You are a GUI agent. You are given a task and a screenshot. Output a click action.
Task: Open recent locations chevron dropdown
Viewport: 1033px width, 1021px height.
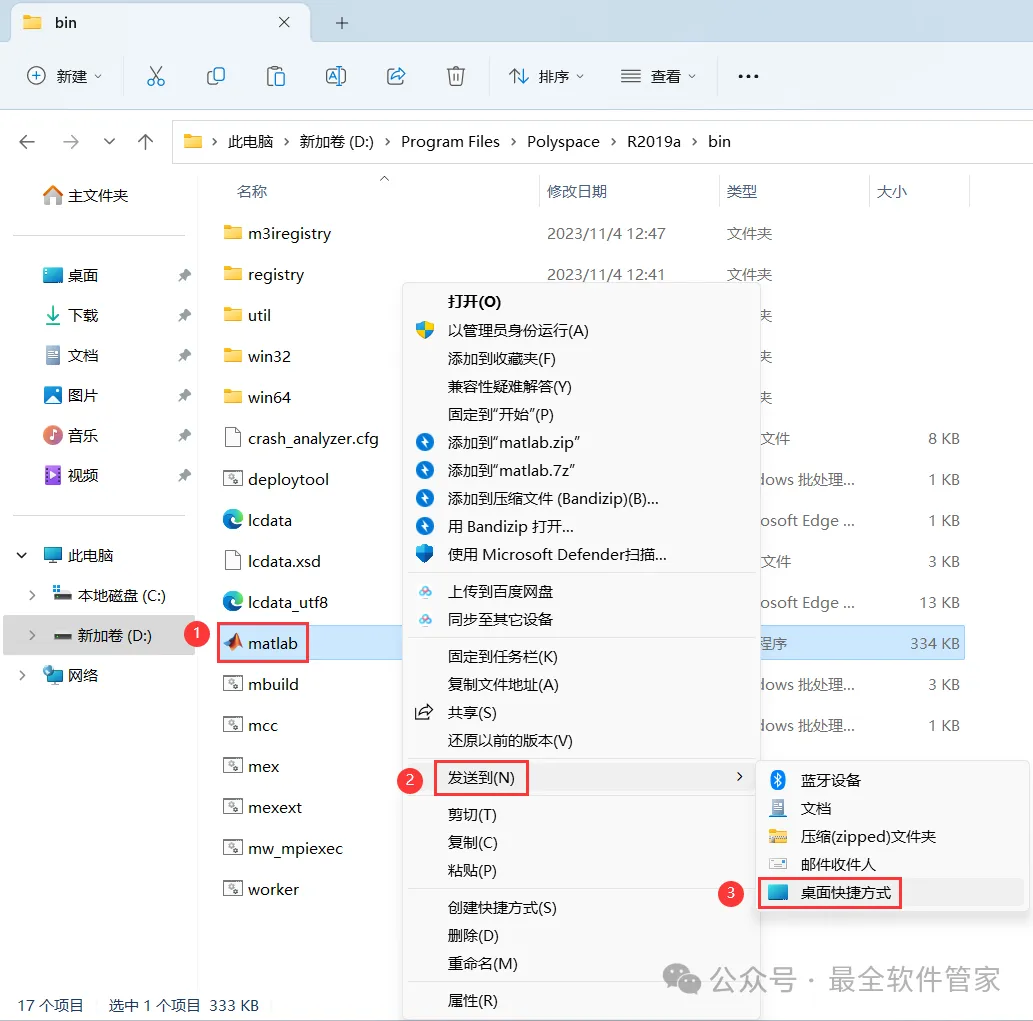pos(109,142)
